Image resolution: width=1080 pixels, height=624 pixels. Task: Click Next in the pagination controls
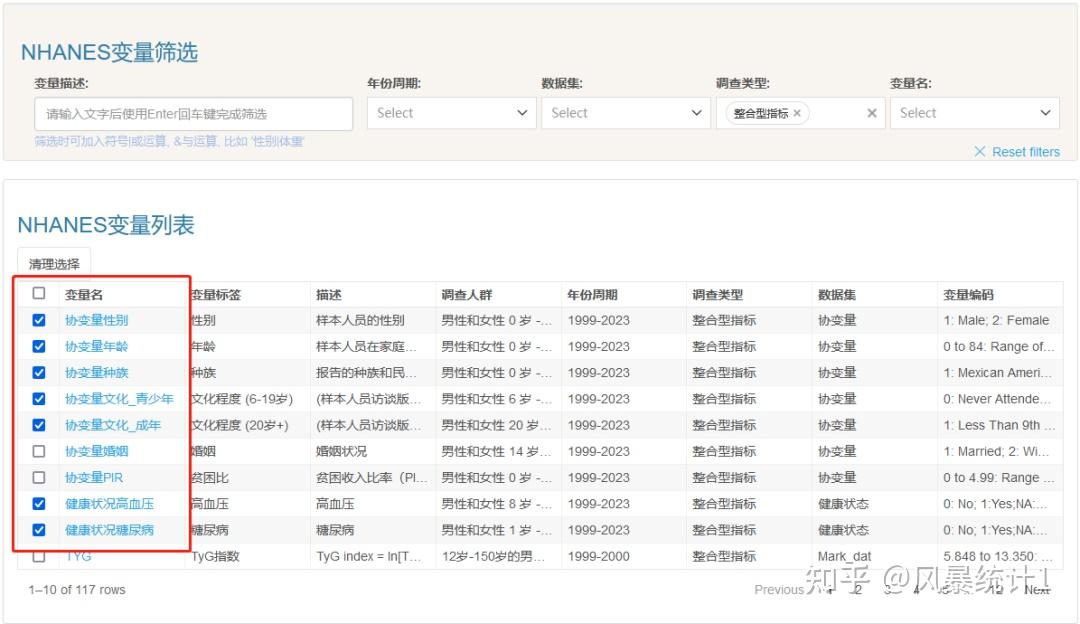[1036, 589]
